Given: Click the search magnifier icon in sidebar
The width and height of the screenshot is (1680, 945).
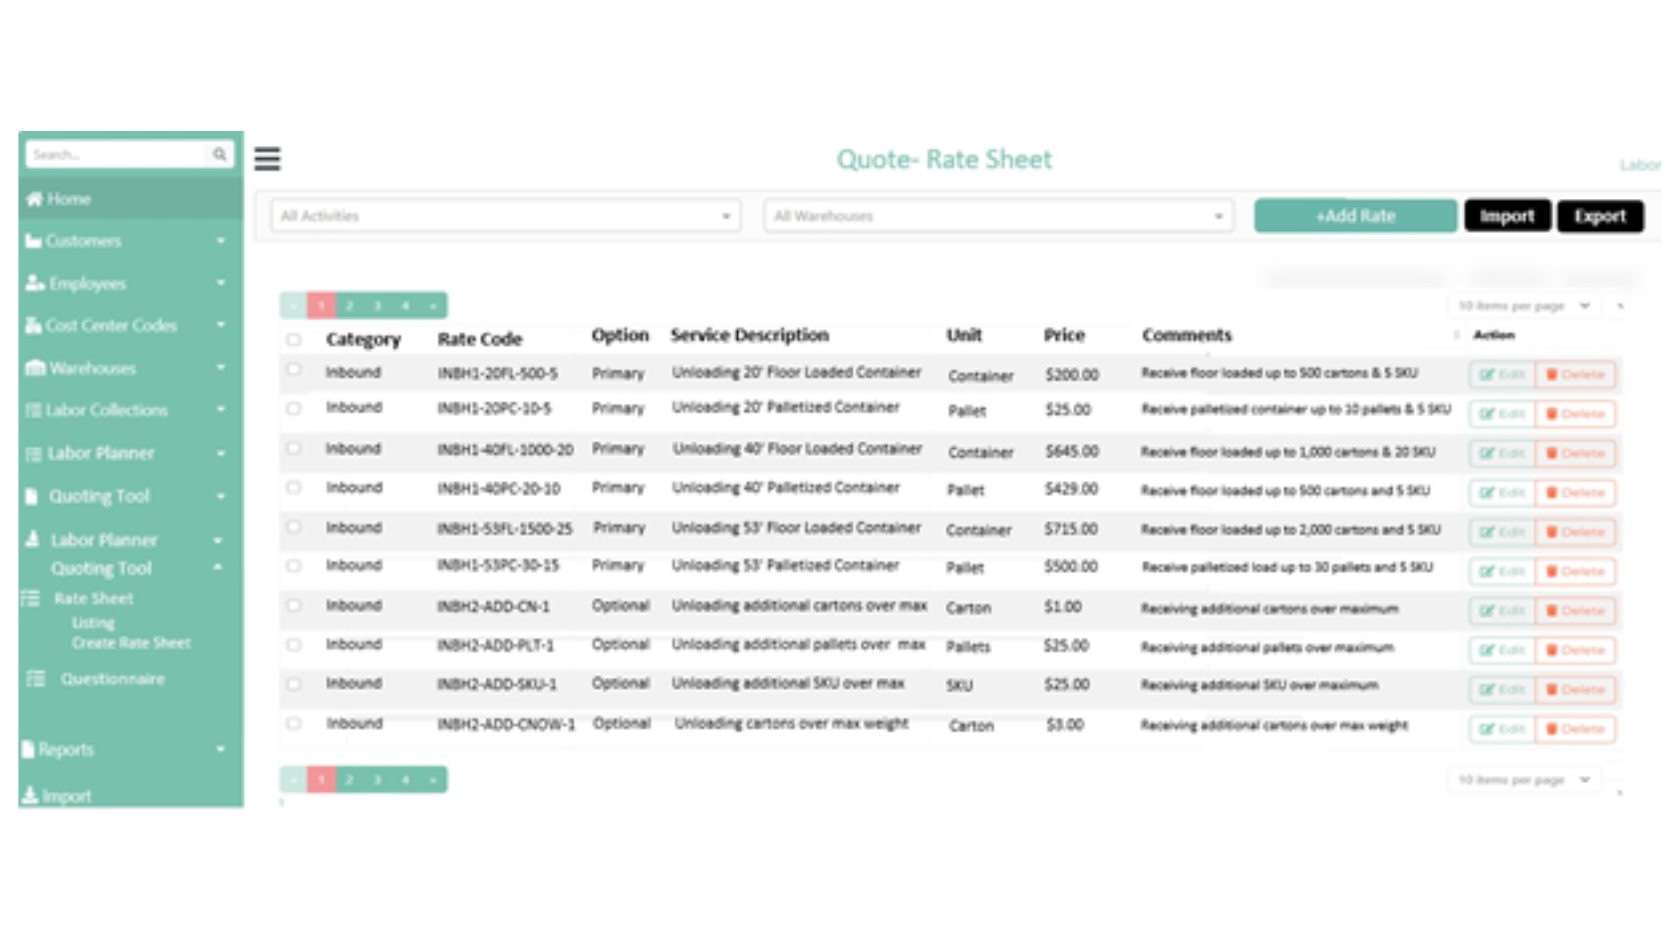Looking at the screenshot, I should pos(219,154).
